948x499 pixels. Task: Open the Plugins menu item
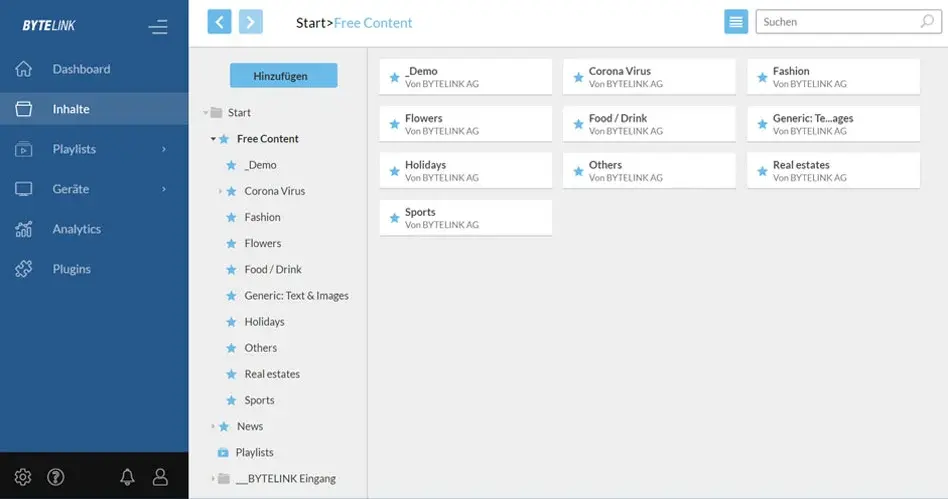click(x=94, y=269)
